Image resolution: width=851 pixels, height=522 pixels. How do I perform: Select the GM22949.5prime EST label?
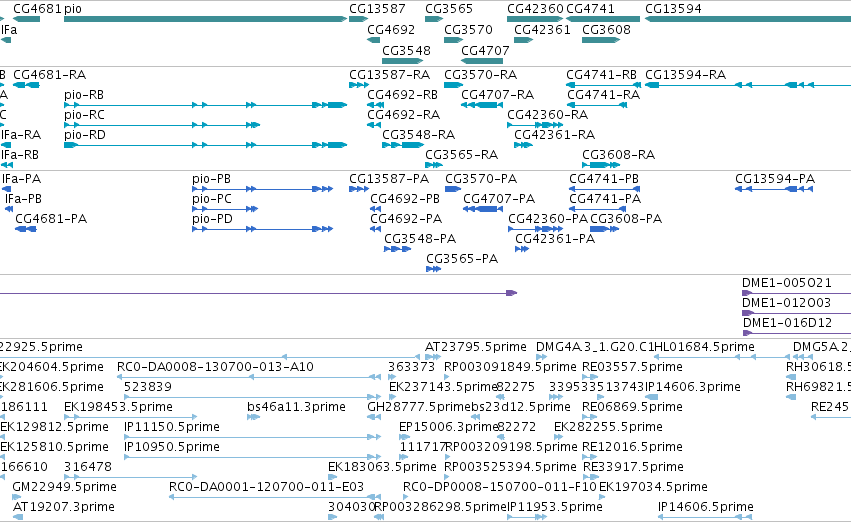tap(65, 487)
